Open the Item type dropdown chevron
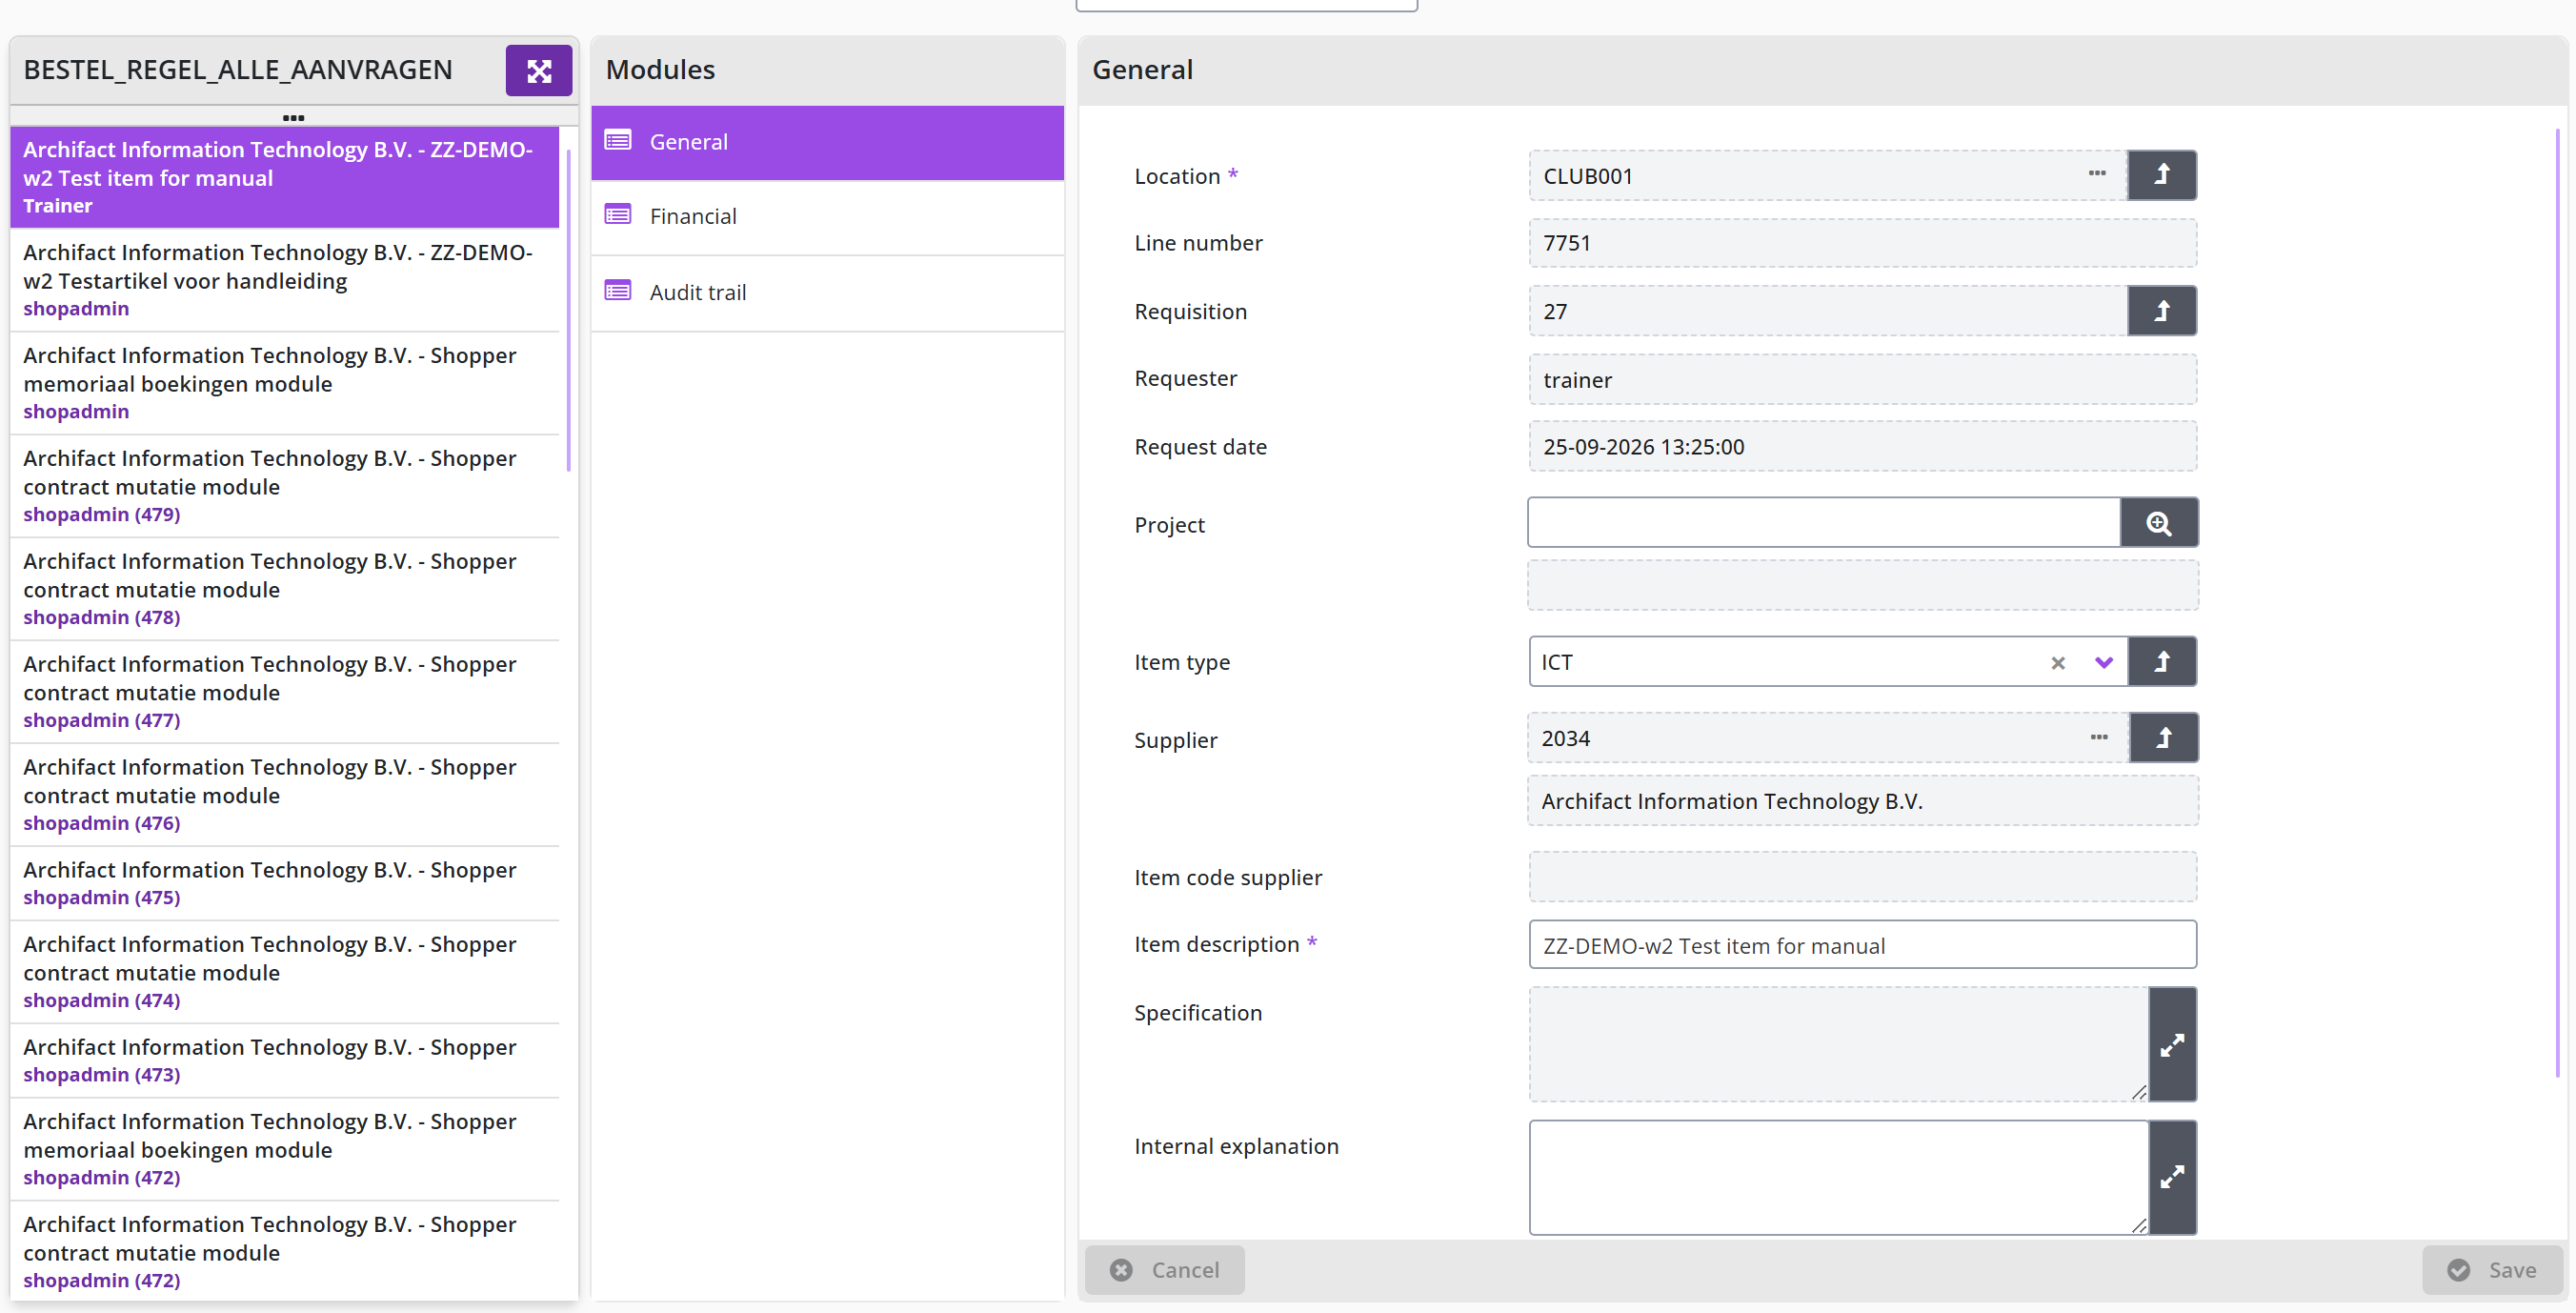This screenshot has width=2576, height=1313. [x=2104, y=662]
